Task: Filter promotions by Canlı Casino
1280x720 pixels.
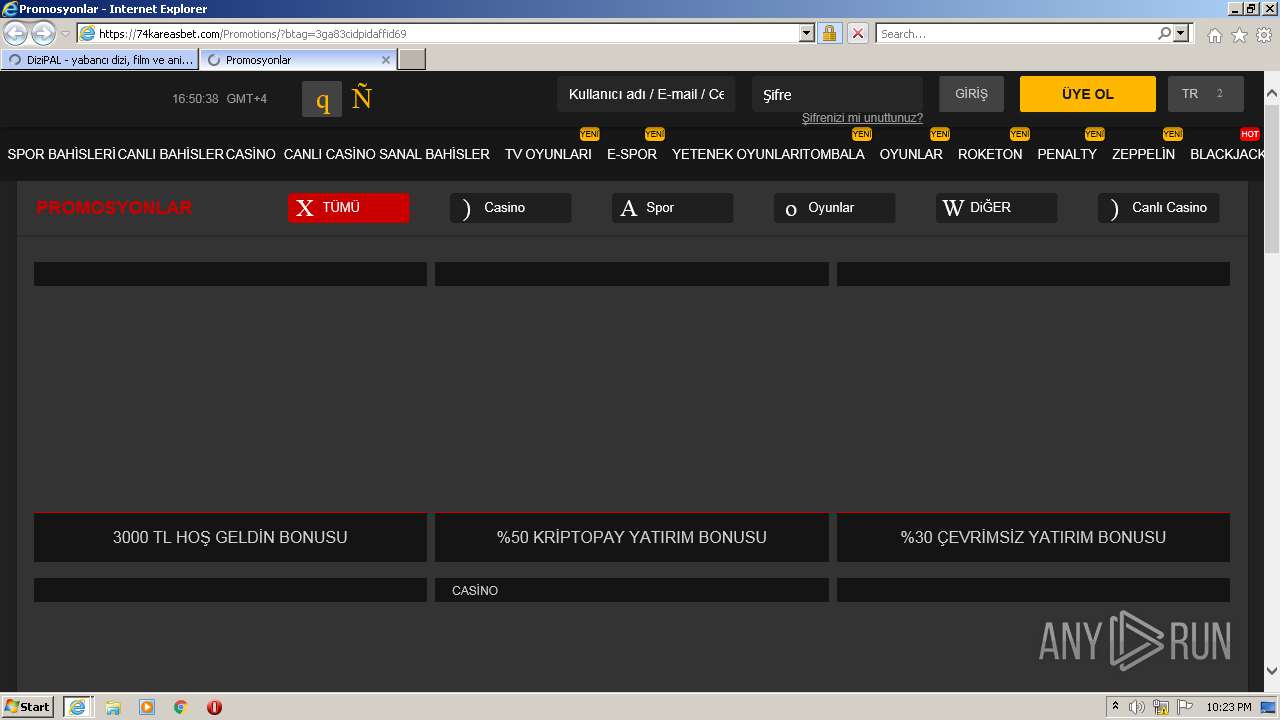Action: tap(1158, 207)
